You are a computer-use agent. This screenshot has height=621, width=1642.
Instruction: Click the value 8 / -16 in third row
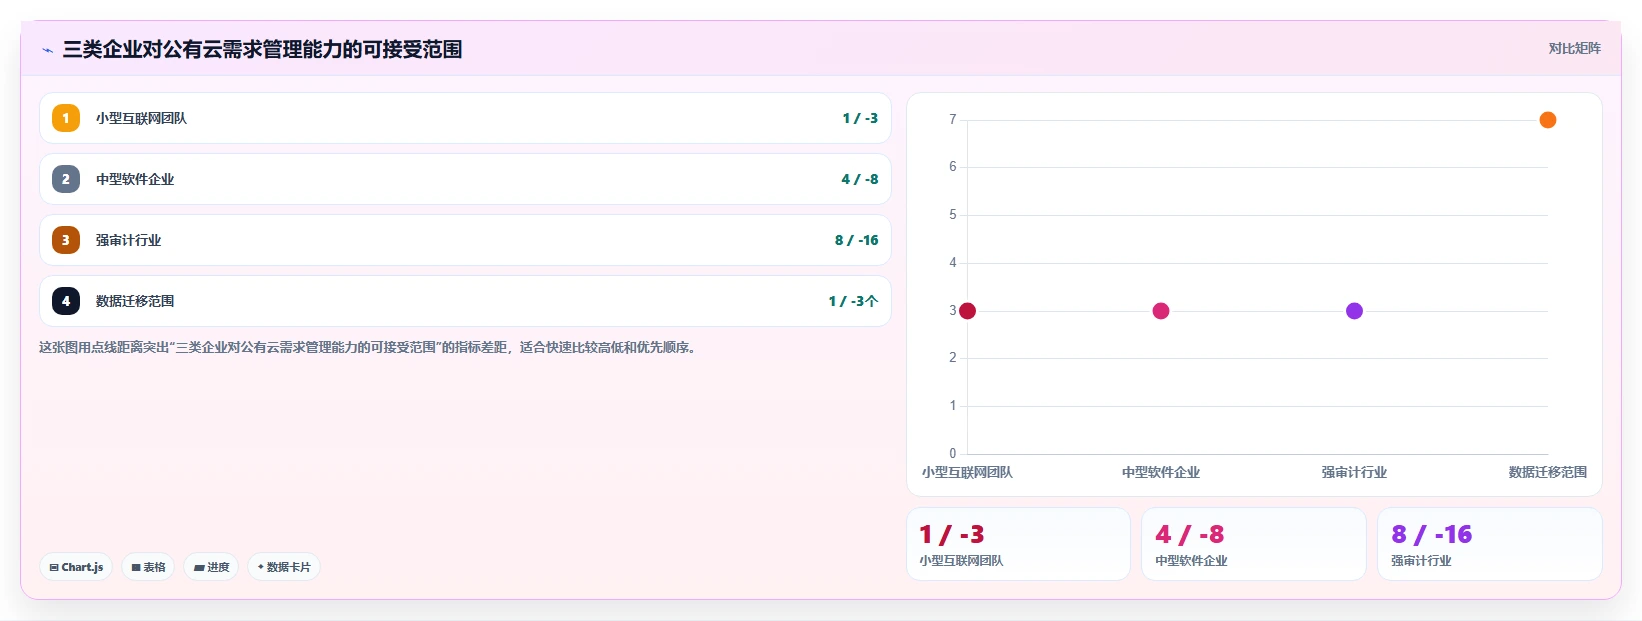click(x=856, y=240)
